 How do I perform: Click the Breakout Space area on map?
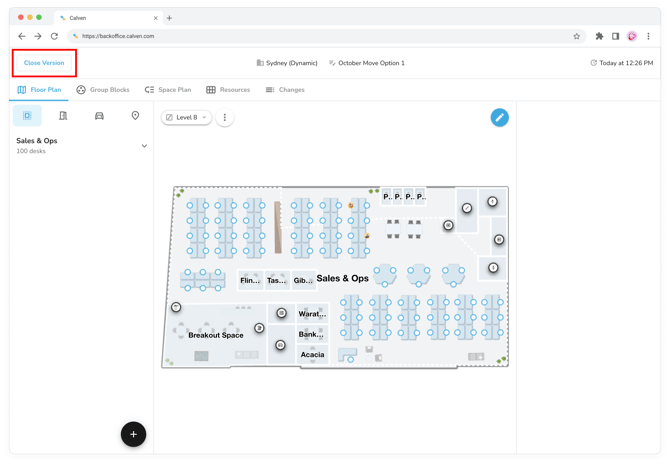pos(216,335)
